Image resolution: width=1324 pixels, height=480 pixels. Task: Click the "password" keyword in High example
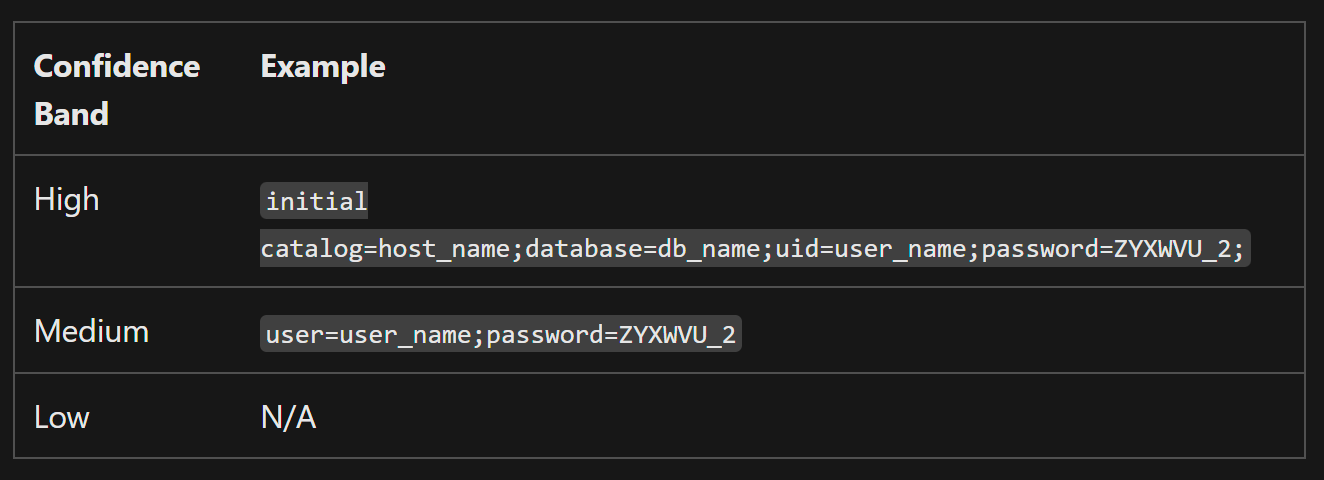[1039, 249]
